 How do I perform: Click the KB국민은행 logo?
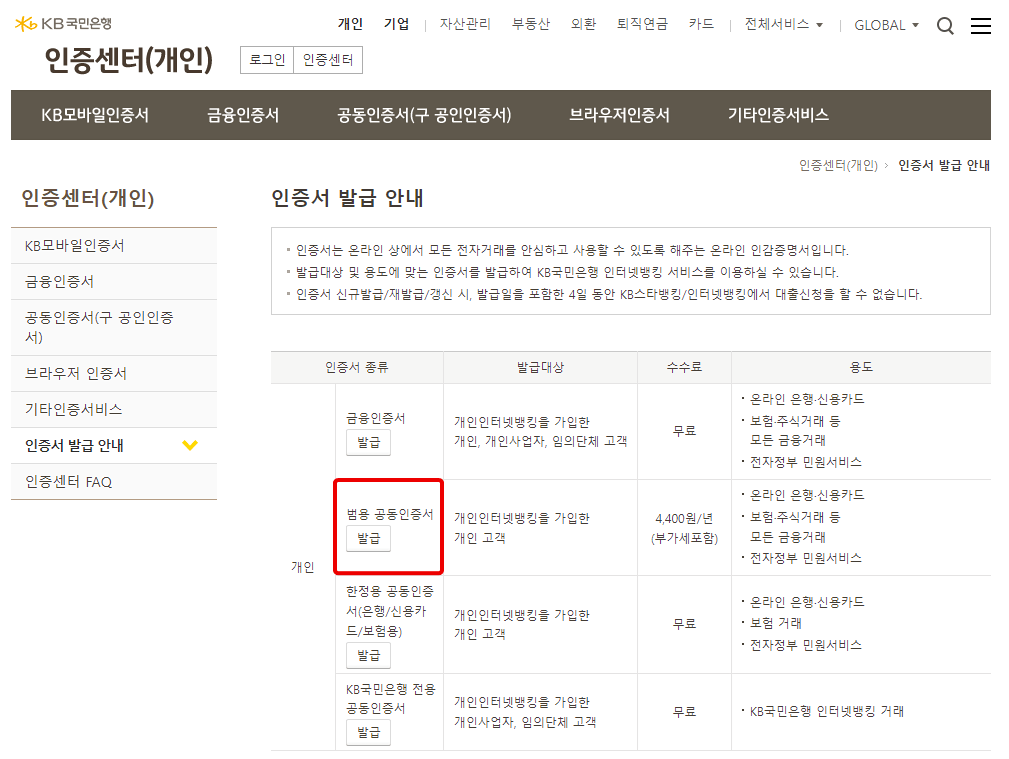[x=63, y=24]
